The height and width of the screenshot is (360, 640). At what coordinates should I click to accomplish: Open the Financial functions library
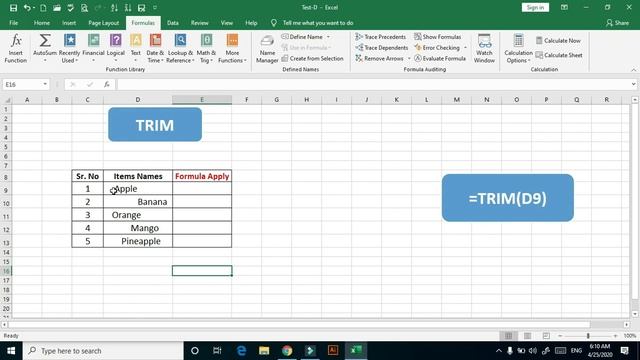coord(93,49)
